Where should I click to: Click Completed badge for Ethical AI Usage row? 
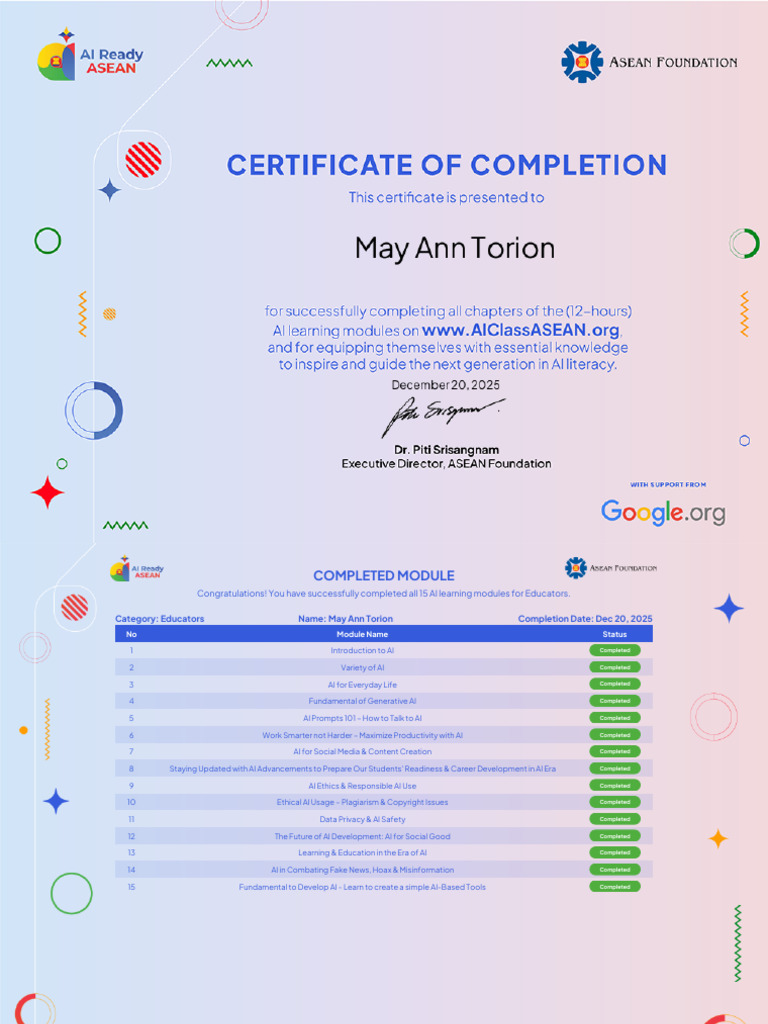coord(615,802)
